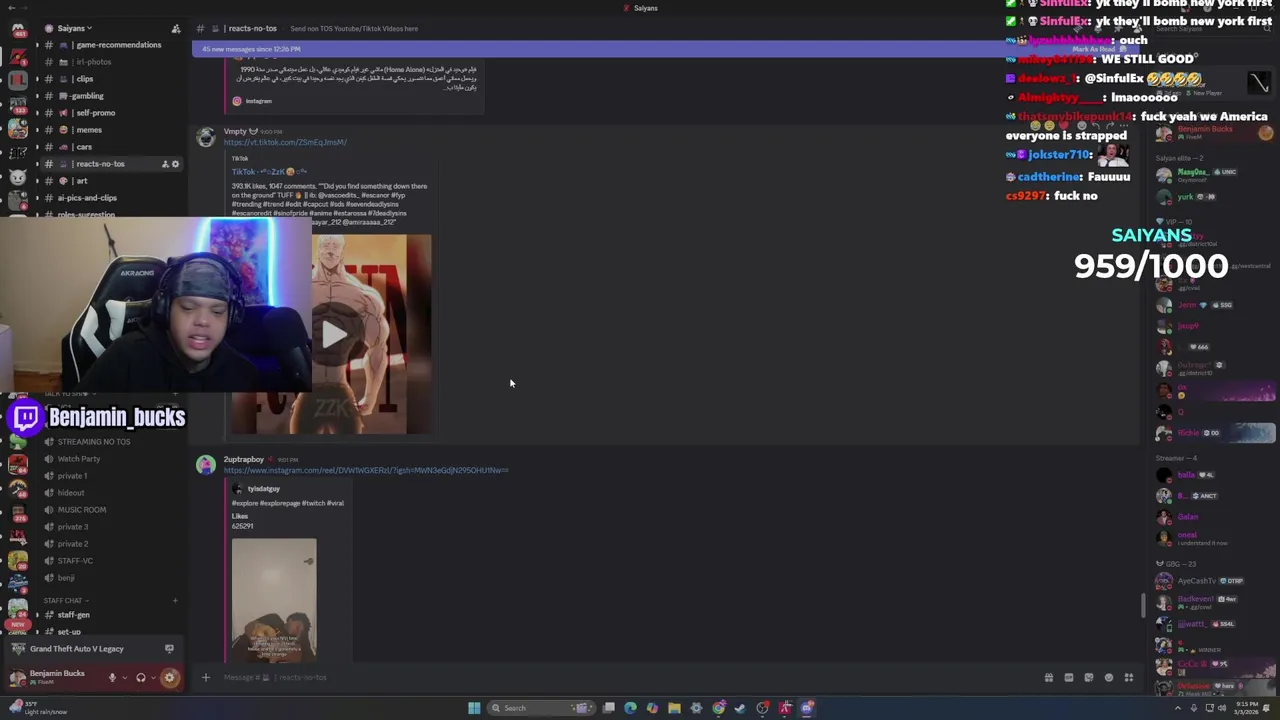The height and width of the screenshot is (720, 1280).
Task: Click Benjamin Bucks user panel avatar
Action: (17, 678)
